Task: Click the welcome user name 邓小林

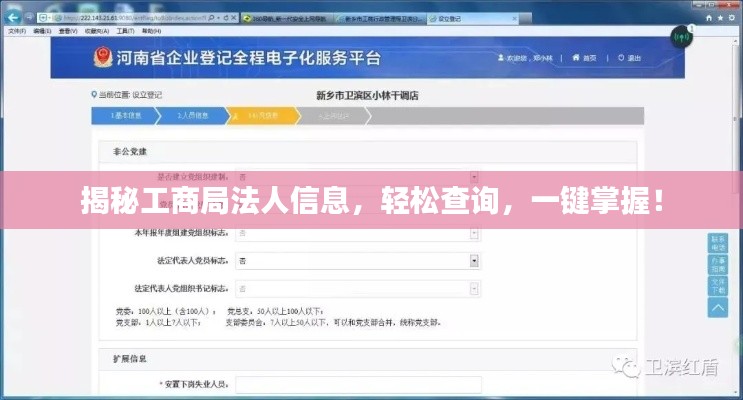Action: pyautogui.click(x=543, y=58)
